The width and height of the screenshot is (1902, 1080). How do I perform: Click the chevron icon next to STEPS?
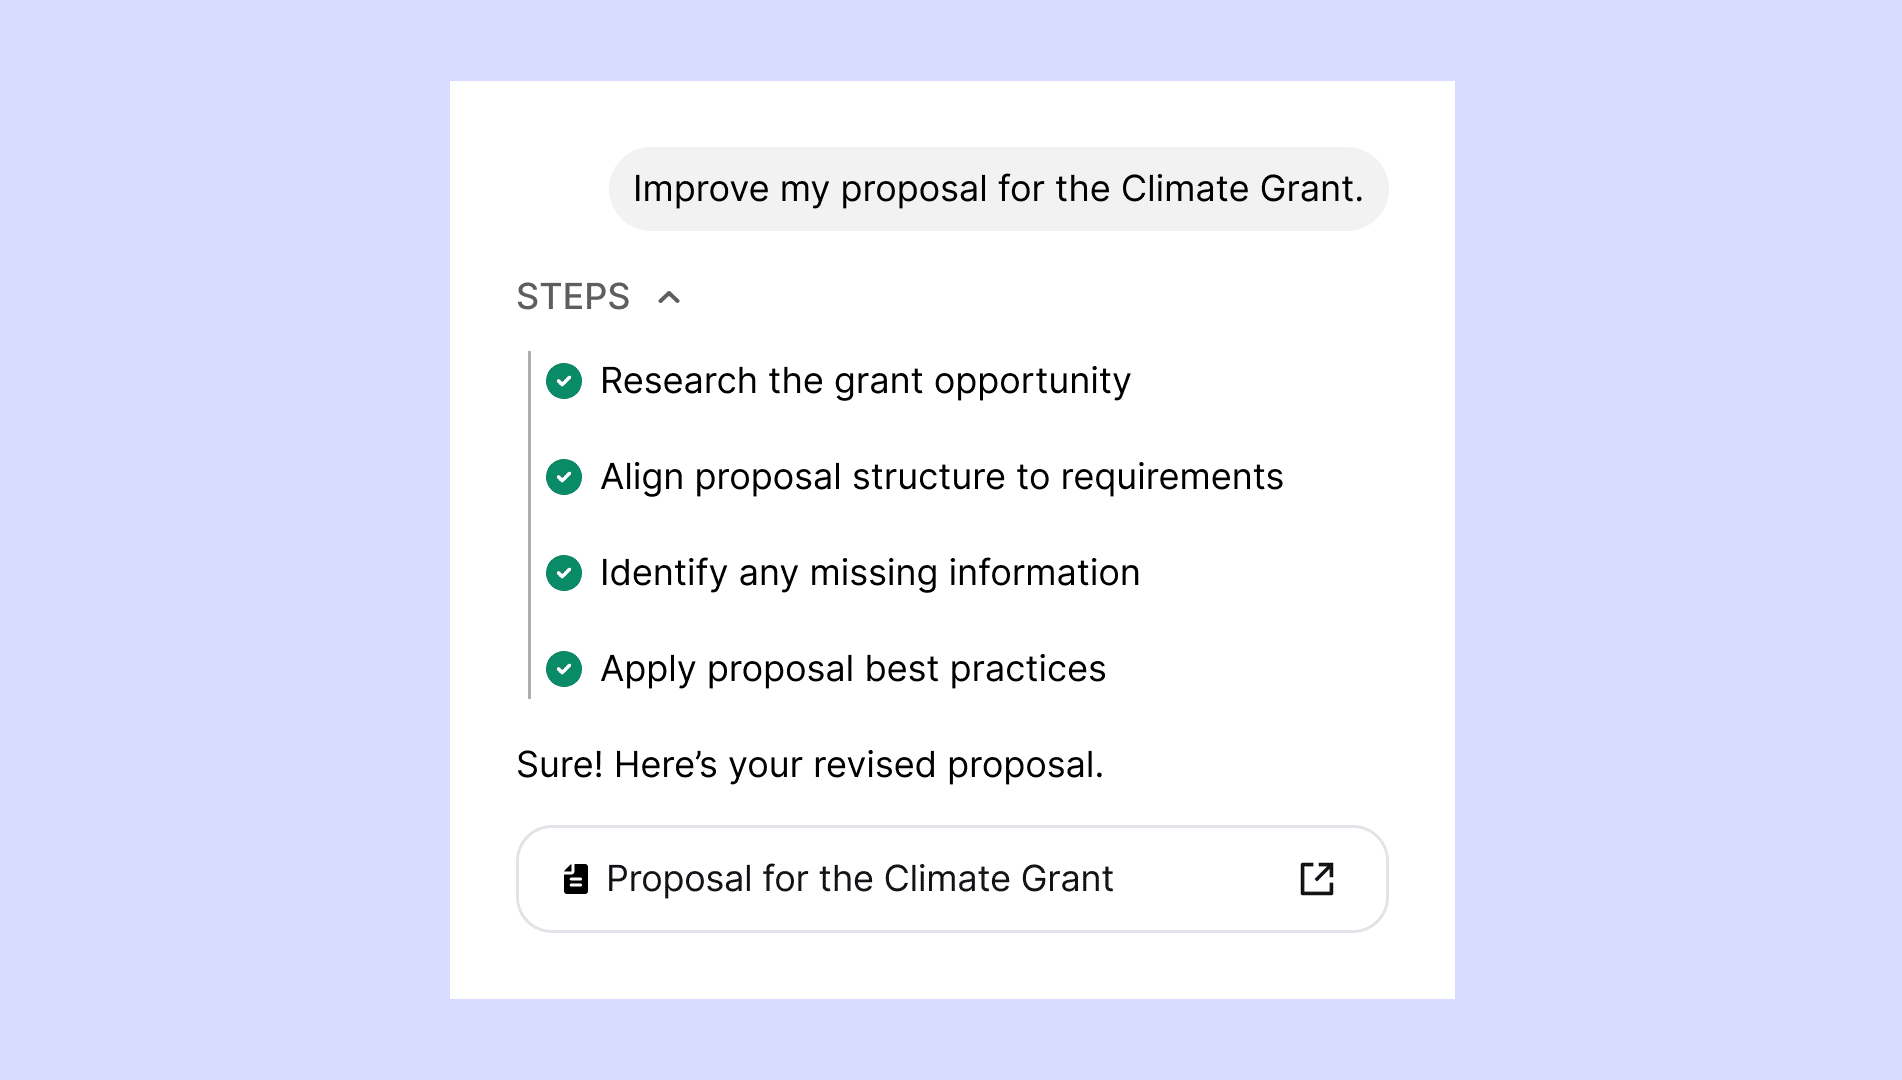point(668,297)
